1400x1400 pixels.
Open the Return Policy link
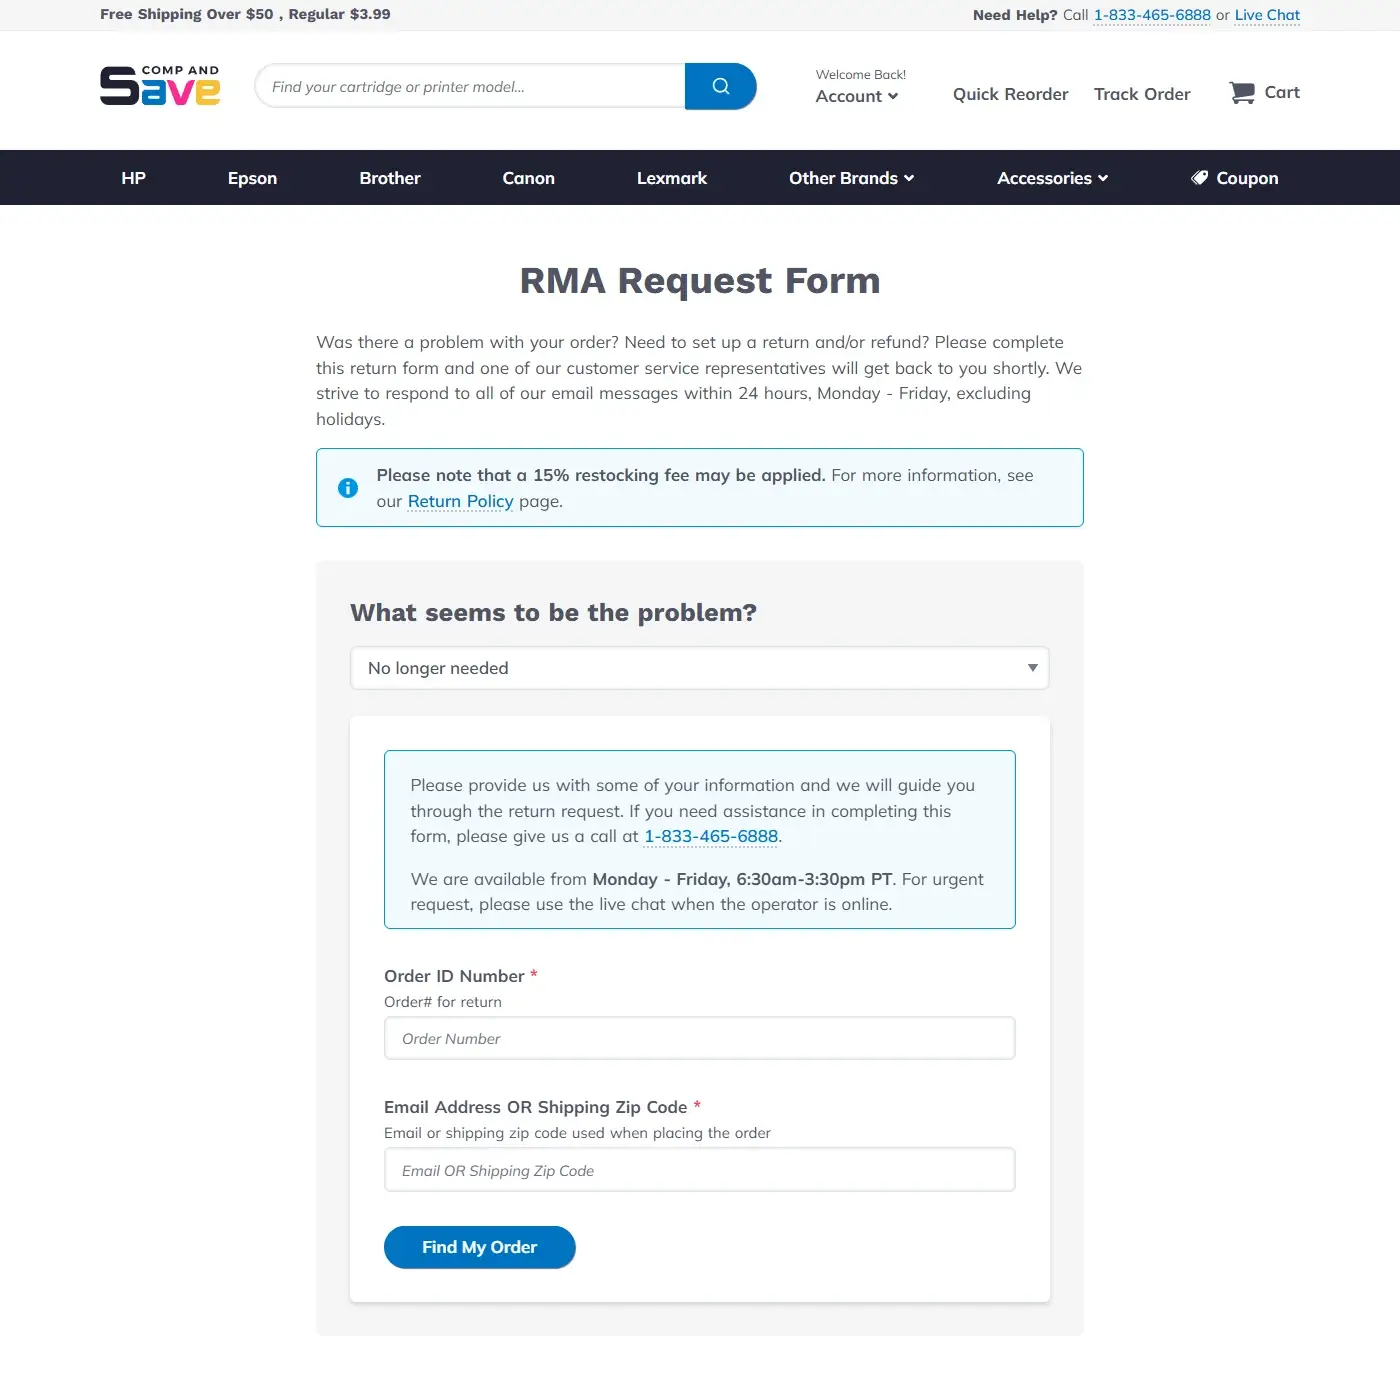[460, 500]
